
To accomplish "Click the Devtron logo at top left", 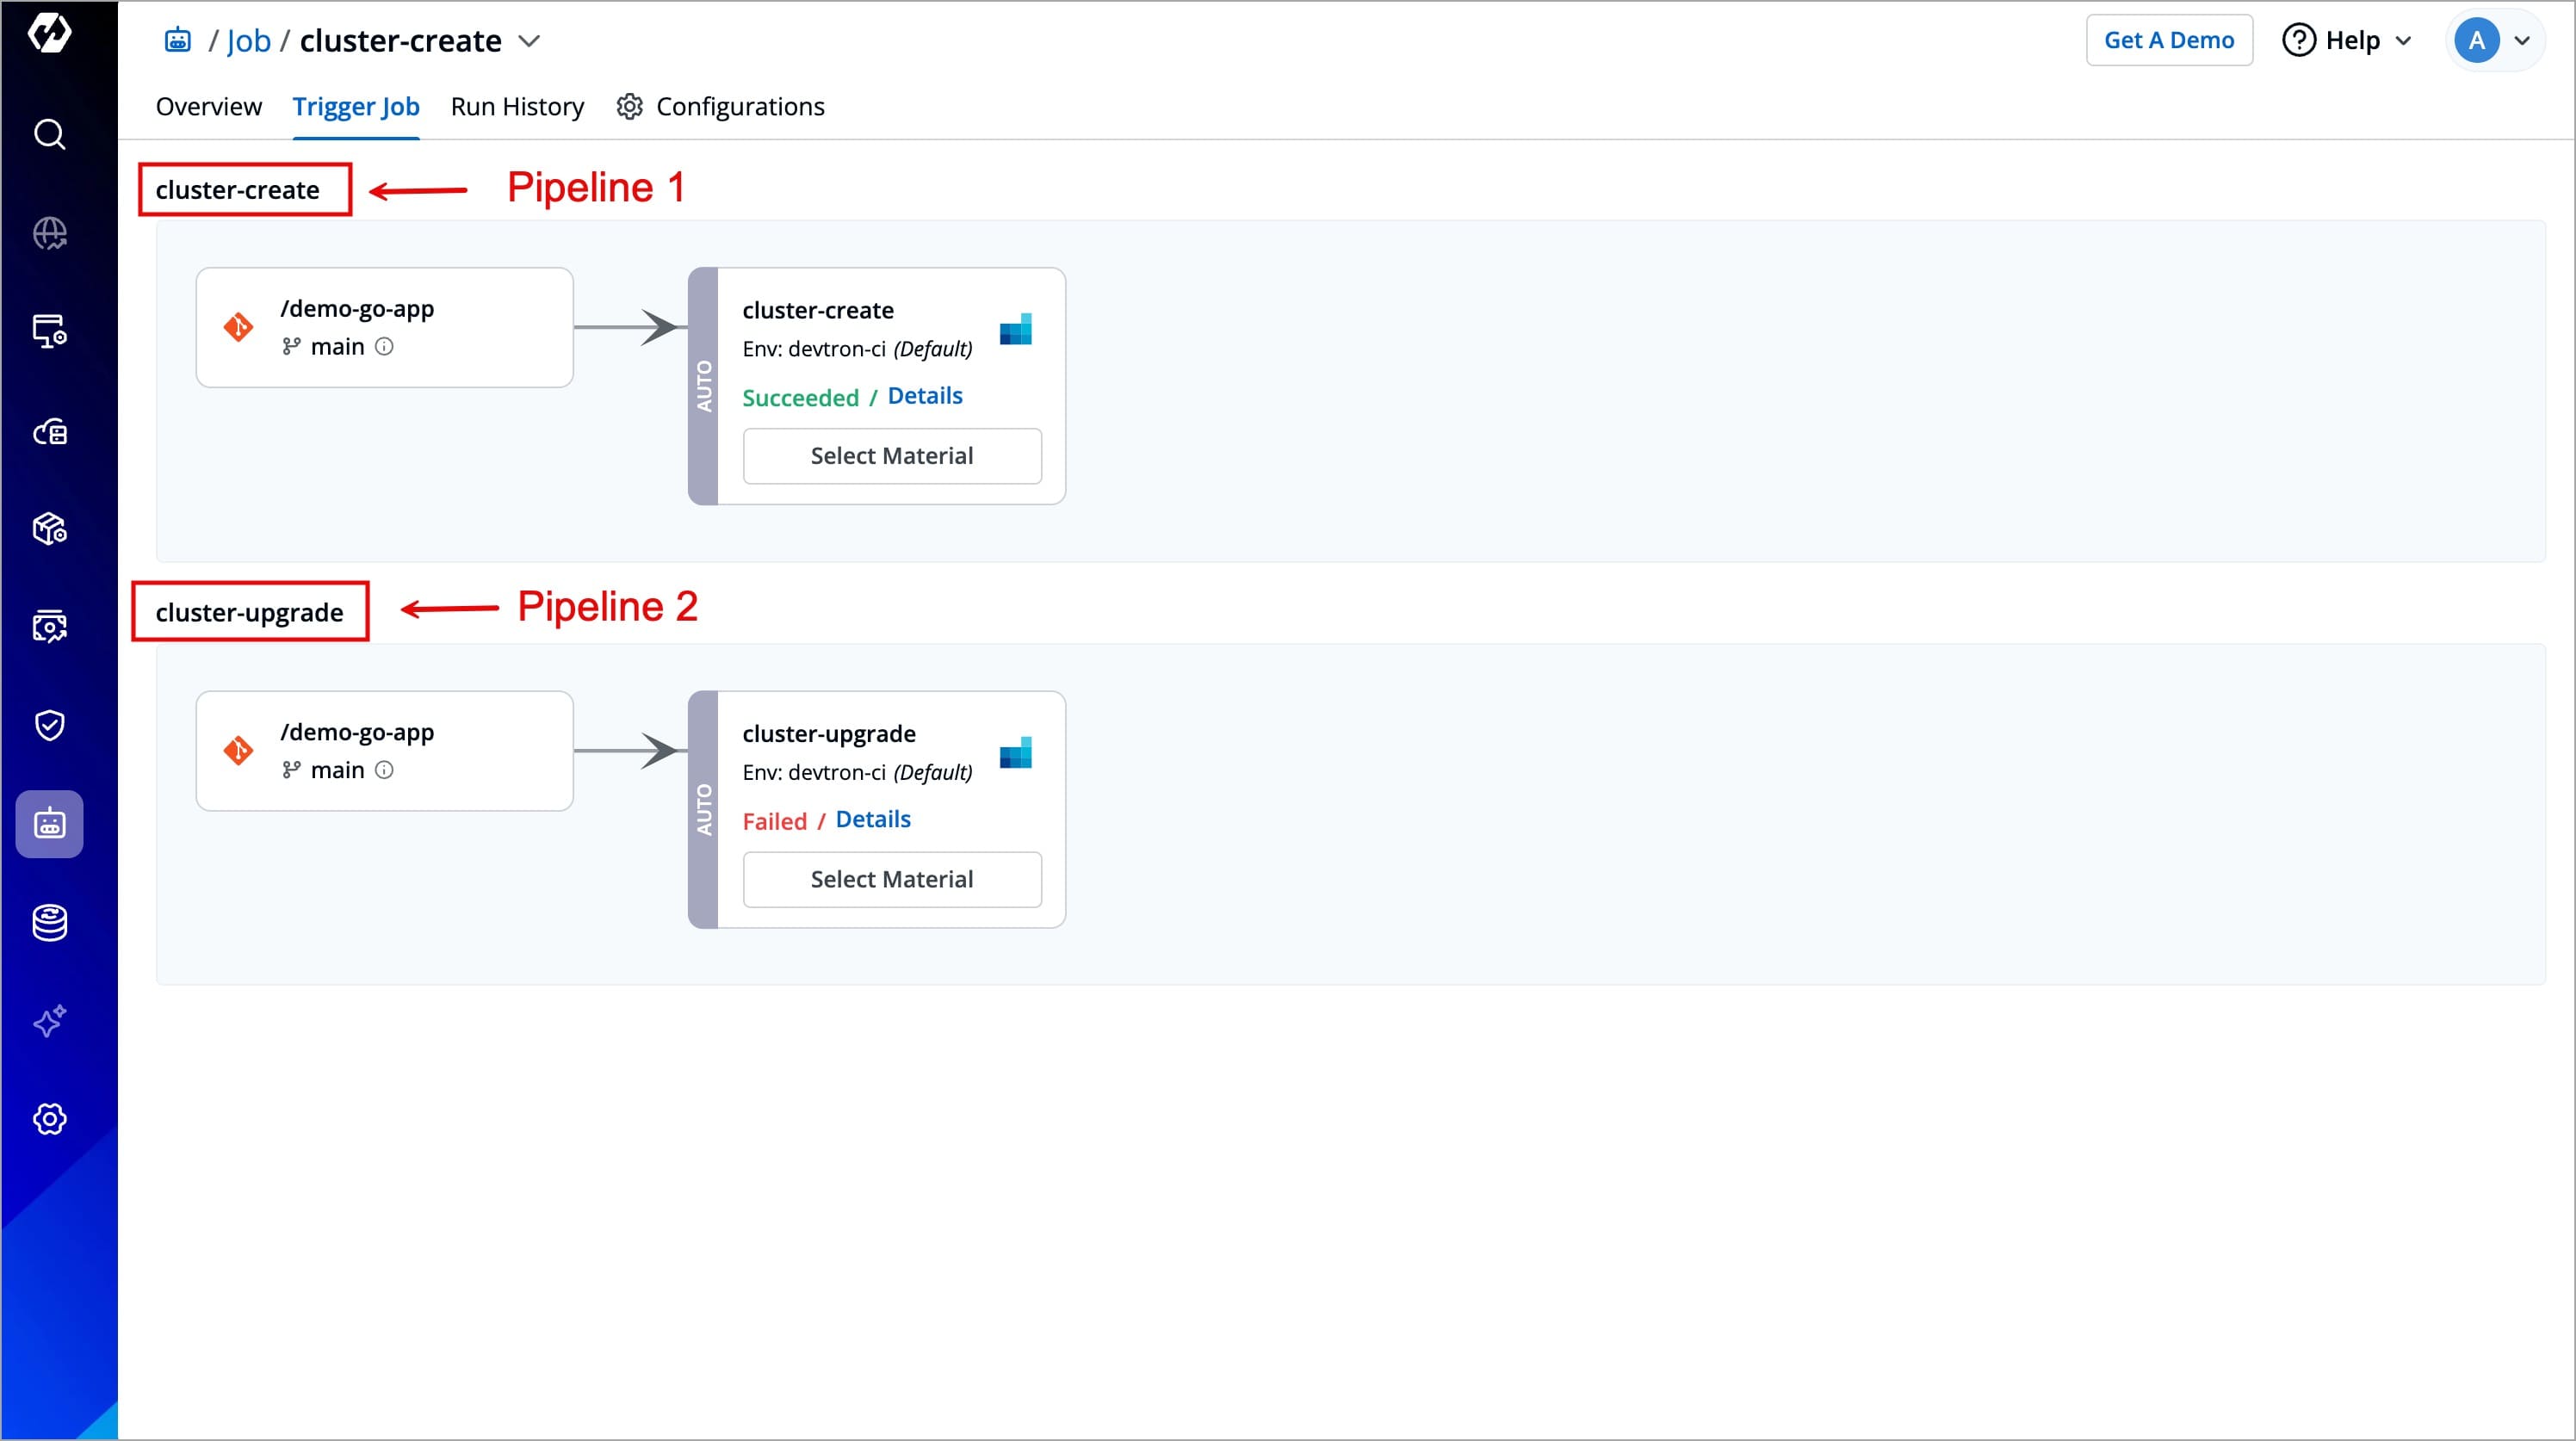I will [x=49, y=34].
